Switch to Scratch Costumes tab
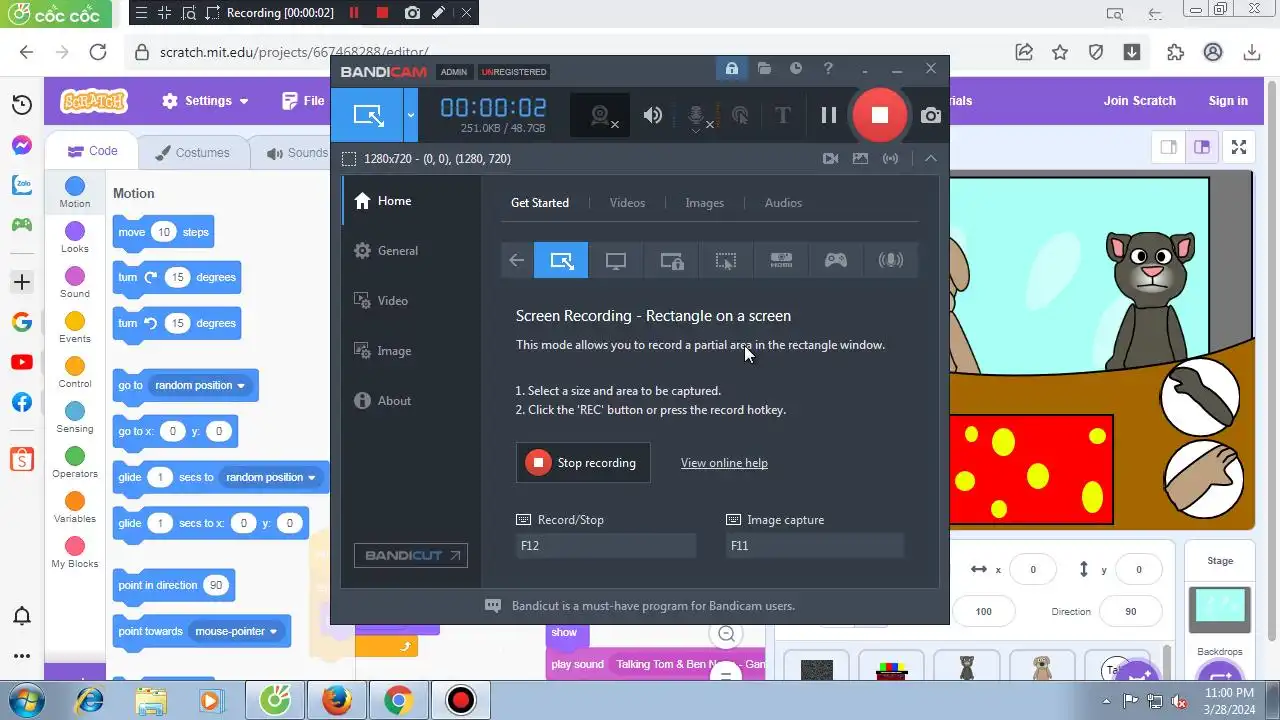 (x=193, y=153)
